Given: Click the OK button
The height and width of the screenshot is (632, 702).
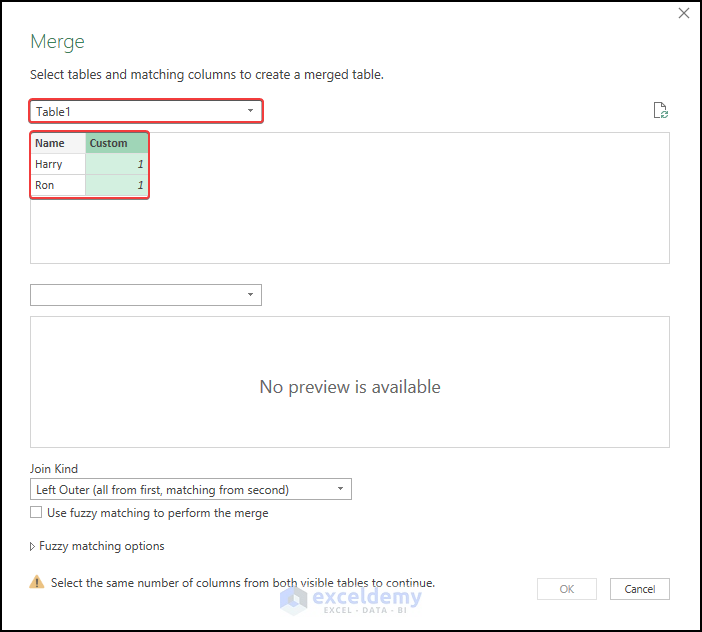Looking at the screenshot, I should pyautogui.click(x=567, y=589).
